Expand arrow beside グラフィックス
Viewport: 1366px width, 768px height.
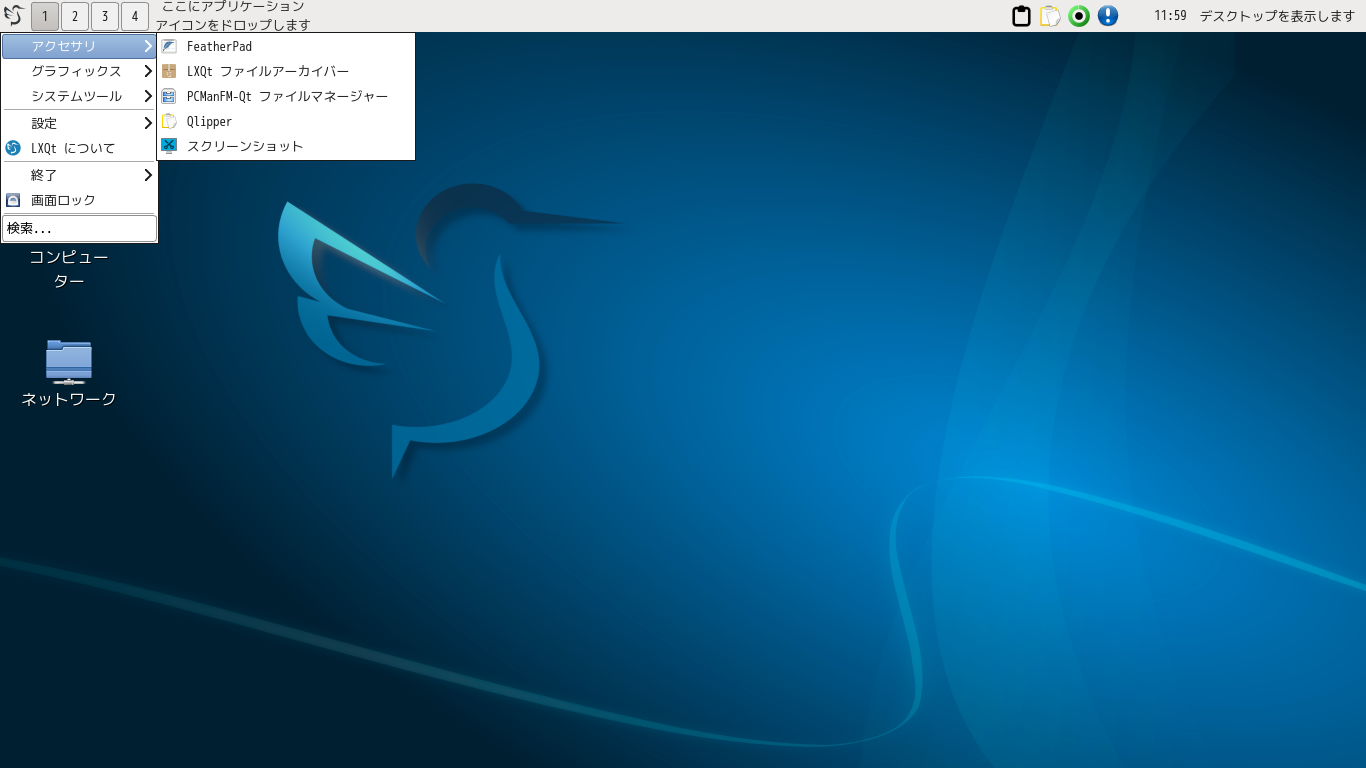[x=148, y=71]
